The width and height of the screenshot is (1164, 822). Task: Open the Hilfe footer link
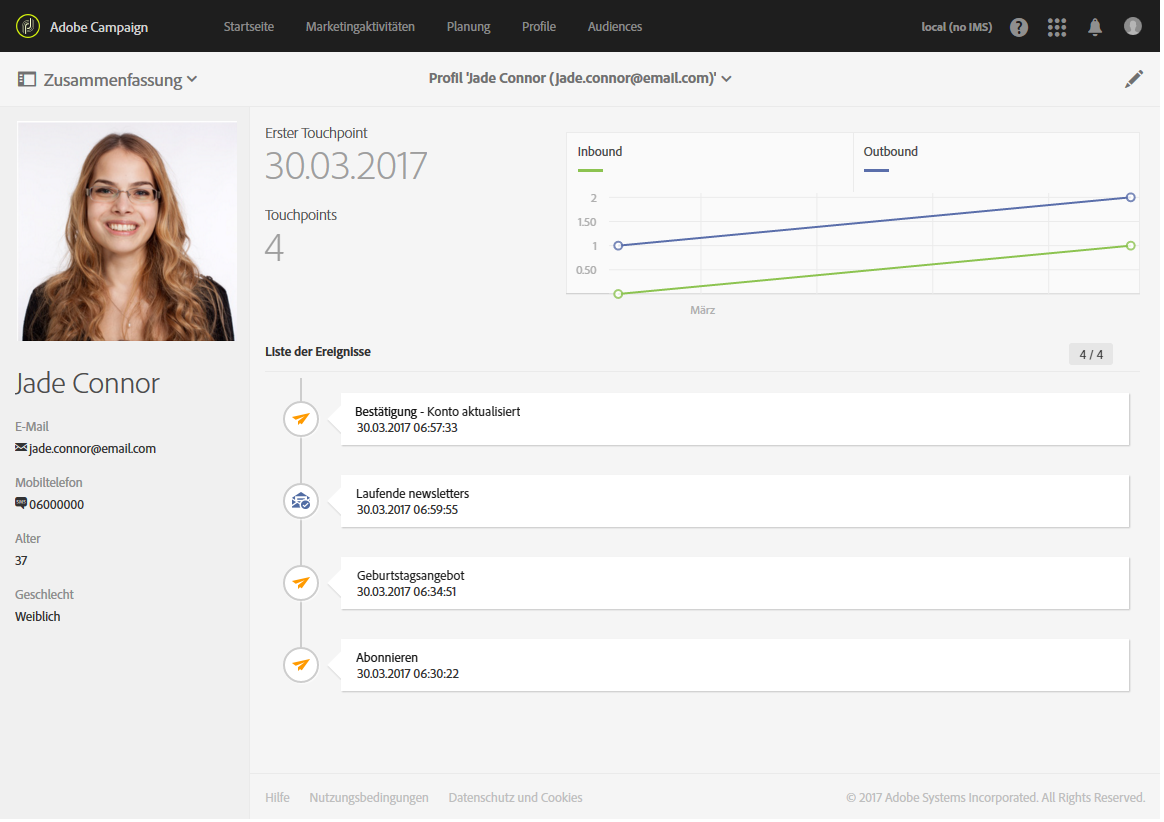point(277,797)
